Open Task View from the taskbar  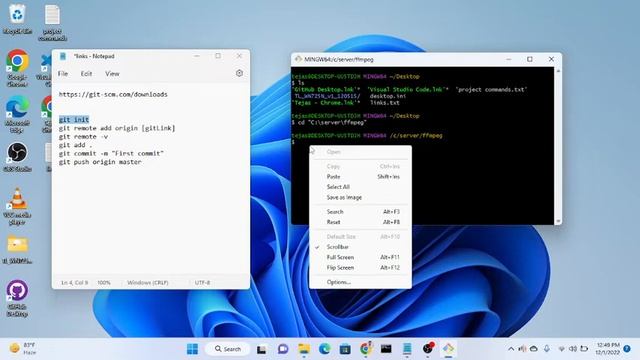tap(262, 349)
